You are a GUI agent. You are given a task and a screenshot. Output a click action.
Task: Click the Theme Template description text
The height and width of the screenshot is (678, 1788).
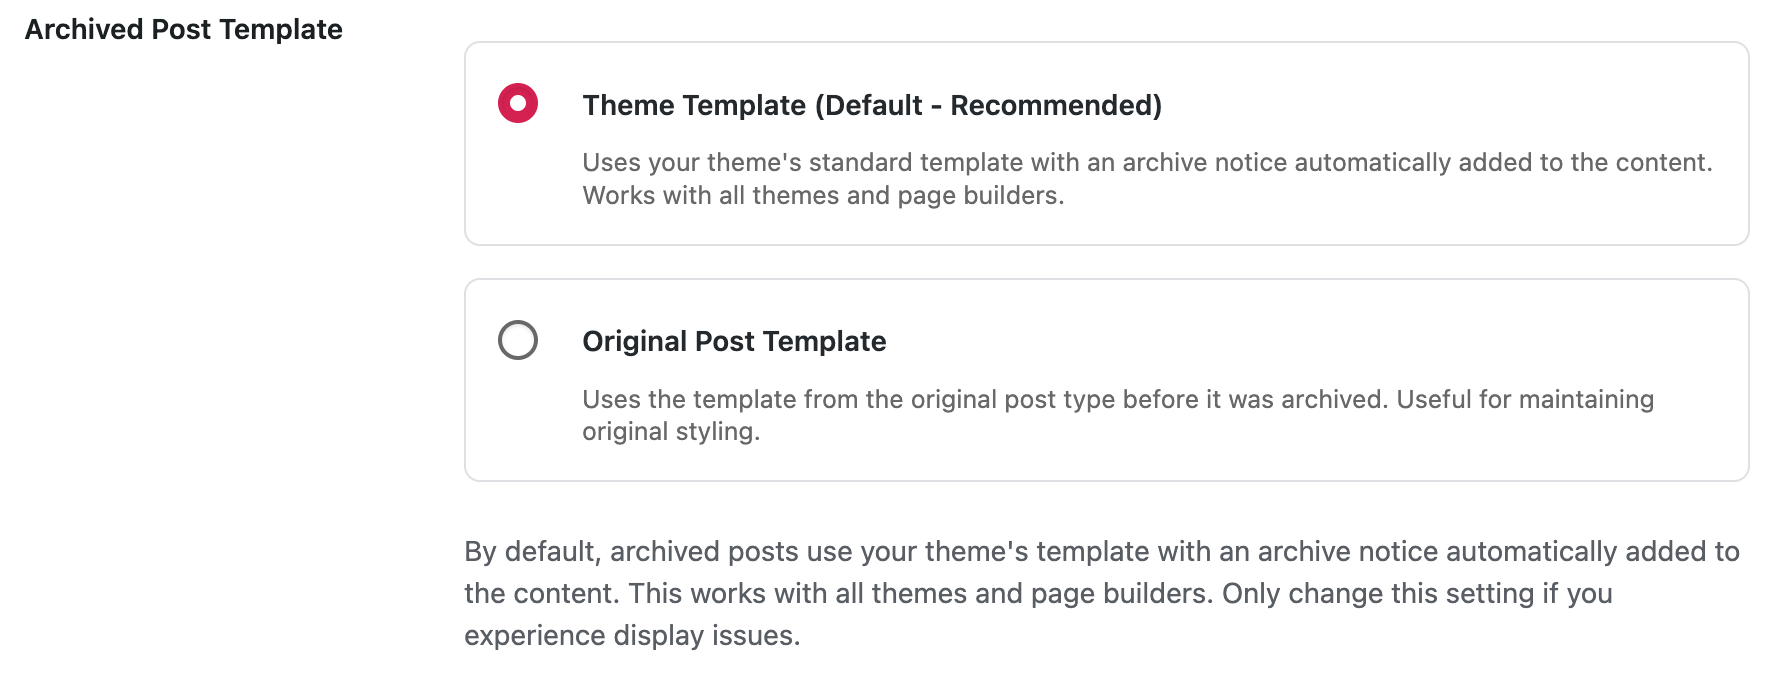pos(1146,178)
